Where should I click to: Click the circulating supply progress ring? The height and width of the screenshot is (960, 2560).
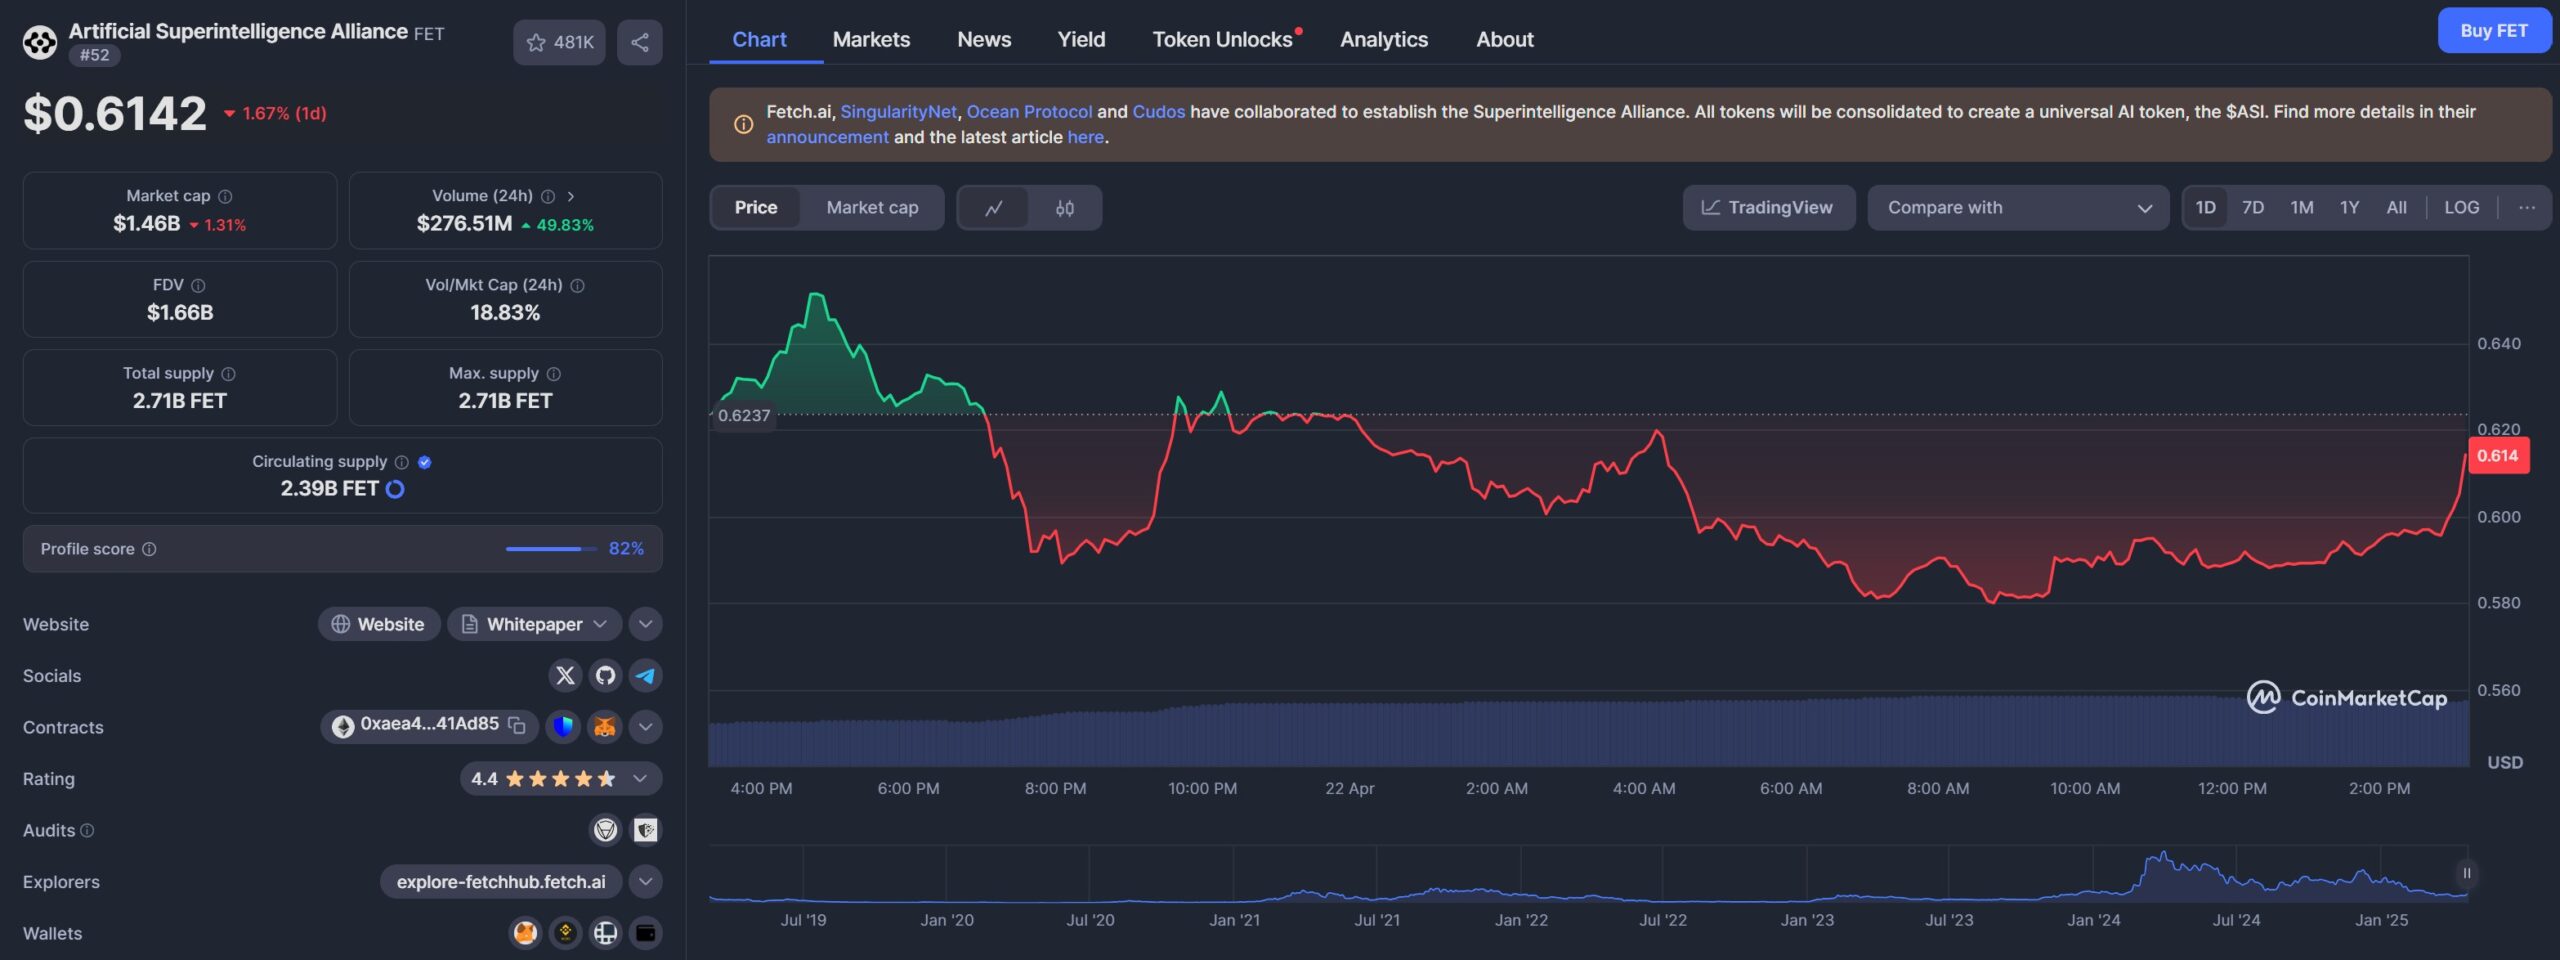395,489
